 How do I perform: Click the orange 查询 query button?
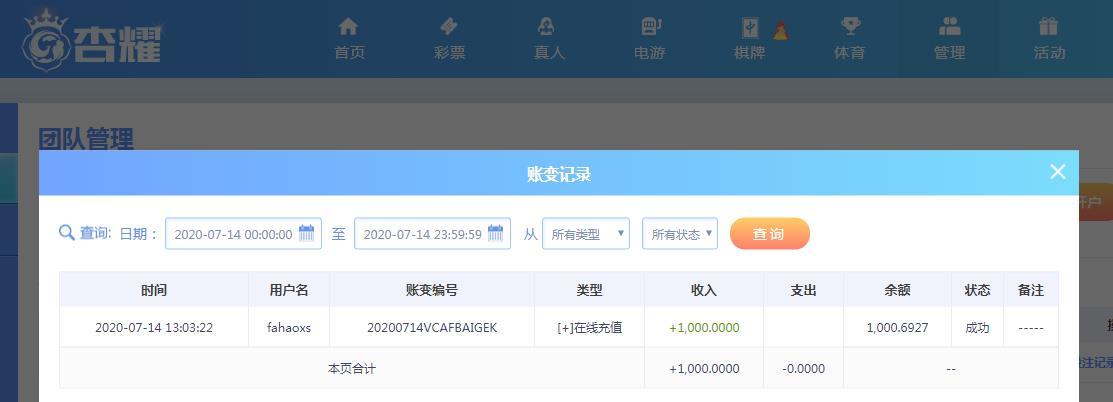click(769, 234)
